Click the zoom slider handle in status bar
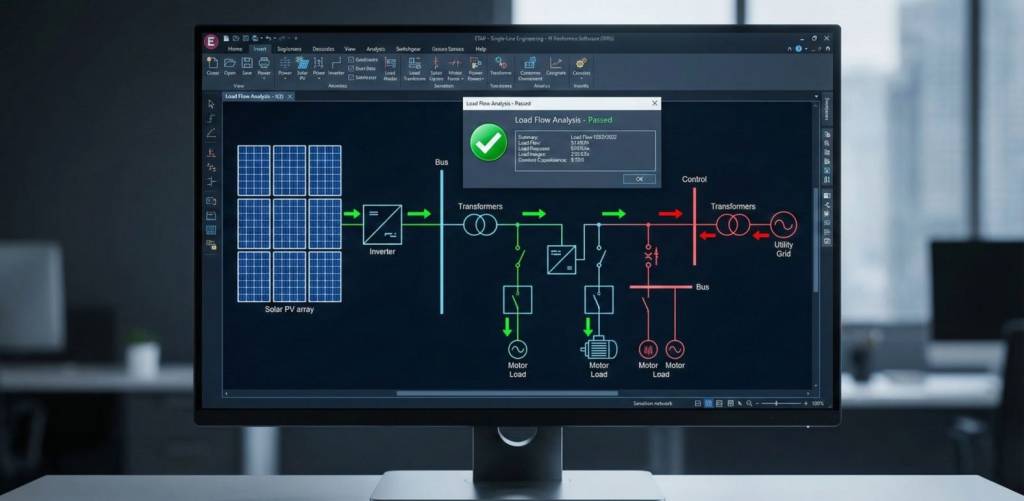This screenshot has width=1024, height=501. pos(776,404)
